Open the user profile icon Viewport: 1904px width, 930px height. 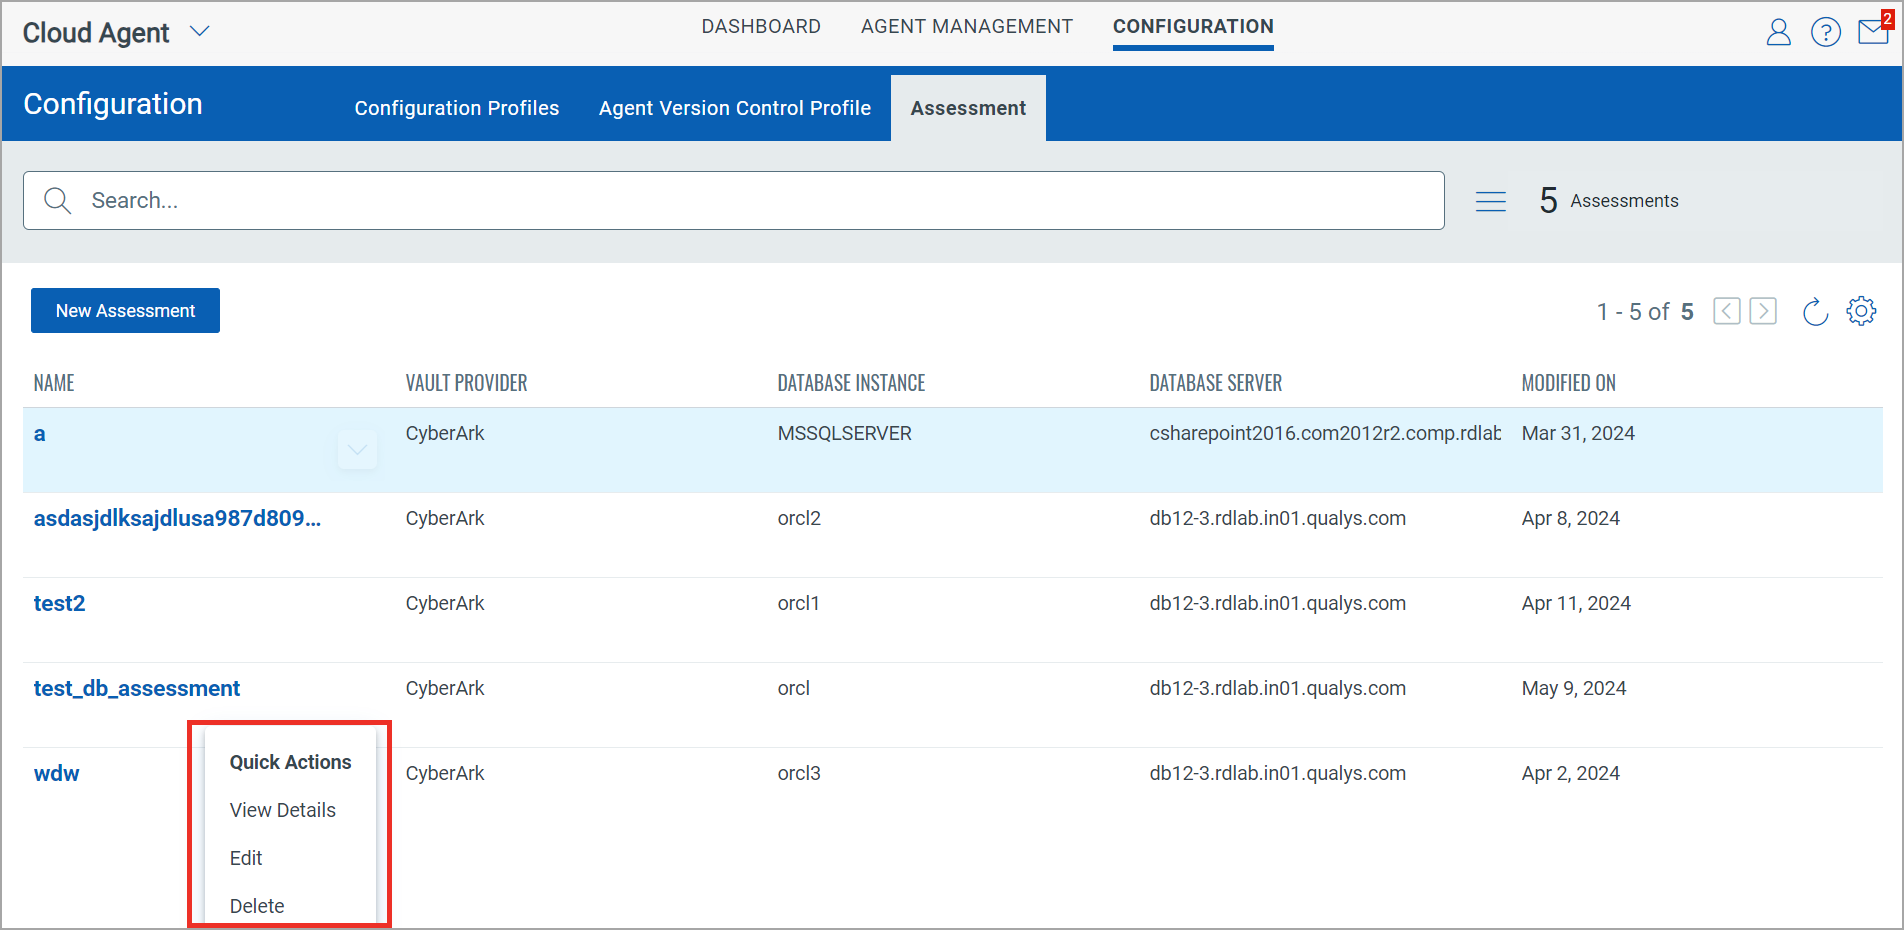1778,33
